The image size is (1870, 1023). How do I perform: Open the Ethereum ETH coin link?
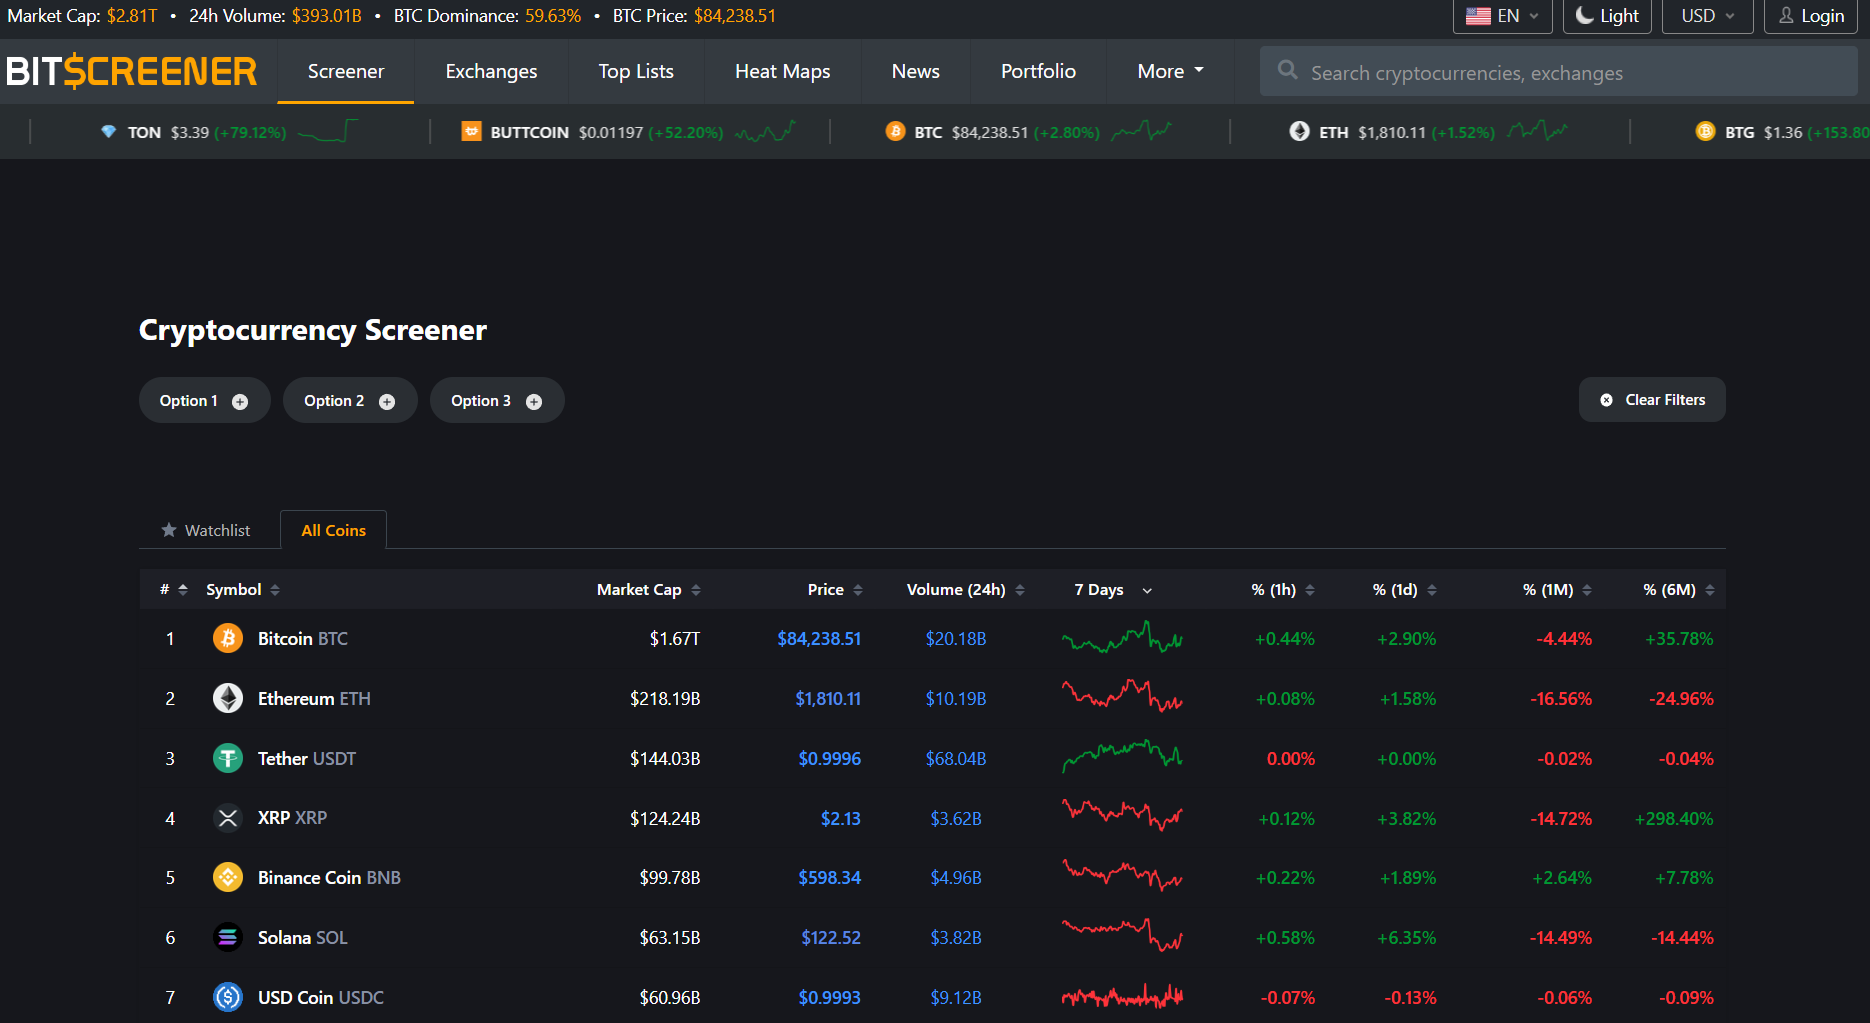point(314,698)
